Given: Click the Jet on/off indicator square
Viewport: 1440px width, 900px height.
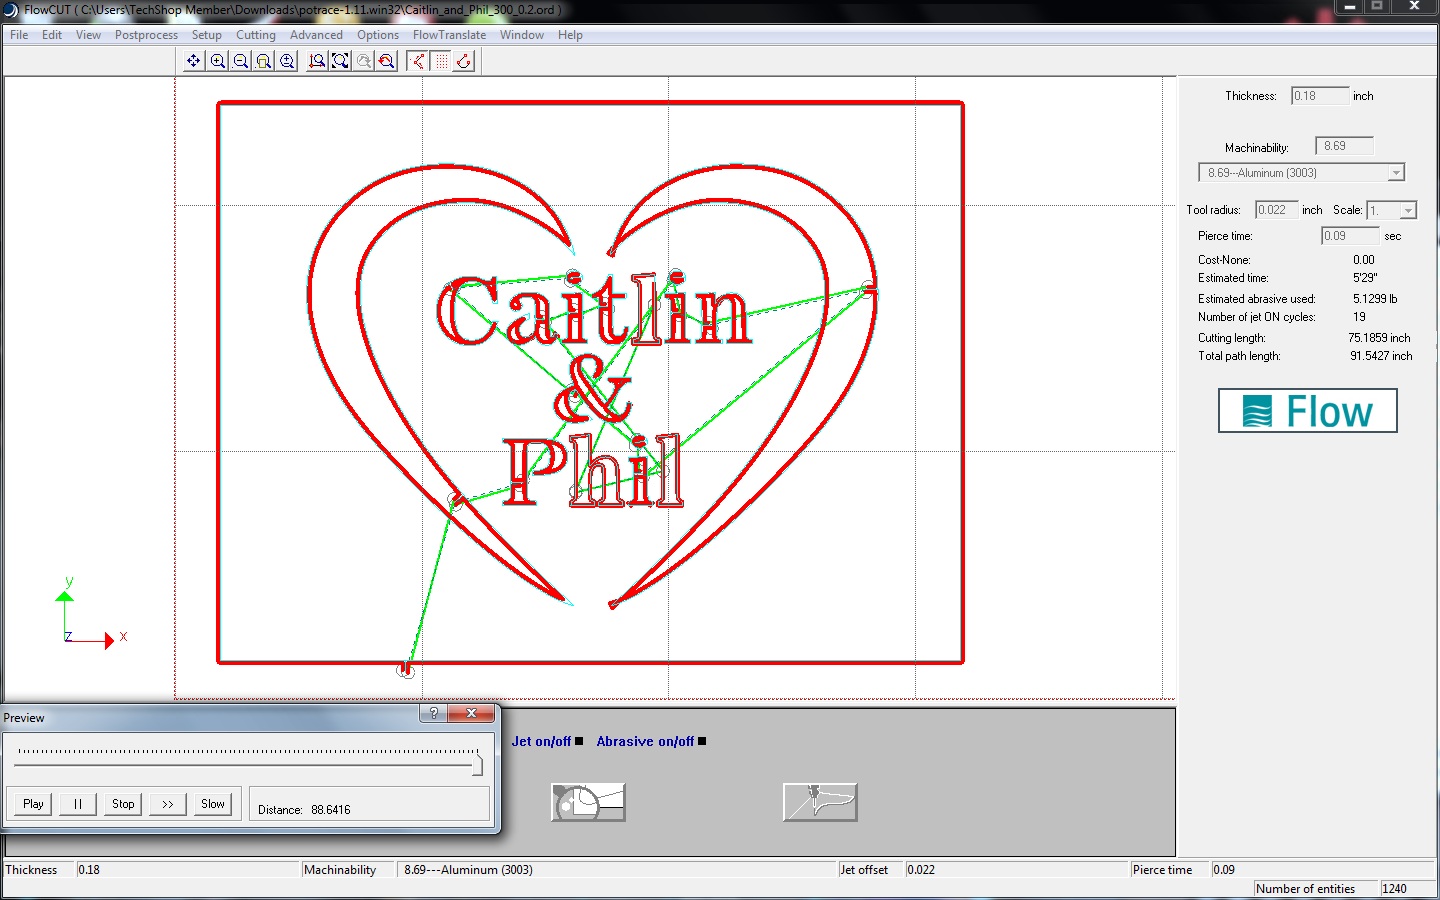Looking at the screenshot, I should [579, 741].
